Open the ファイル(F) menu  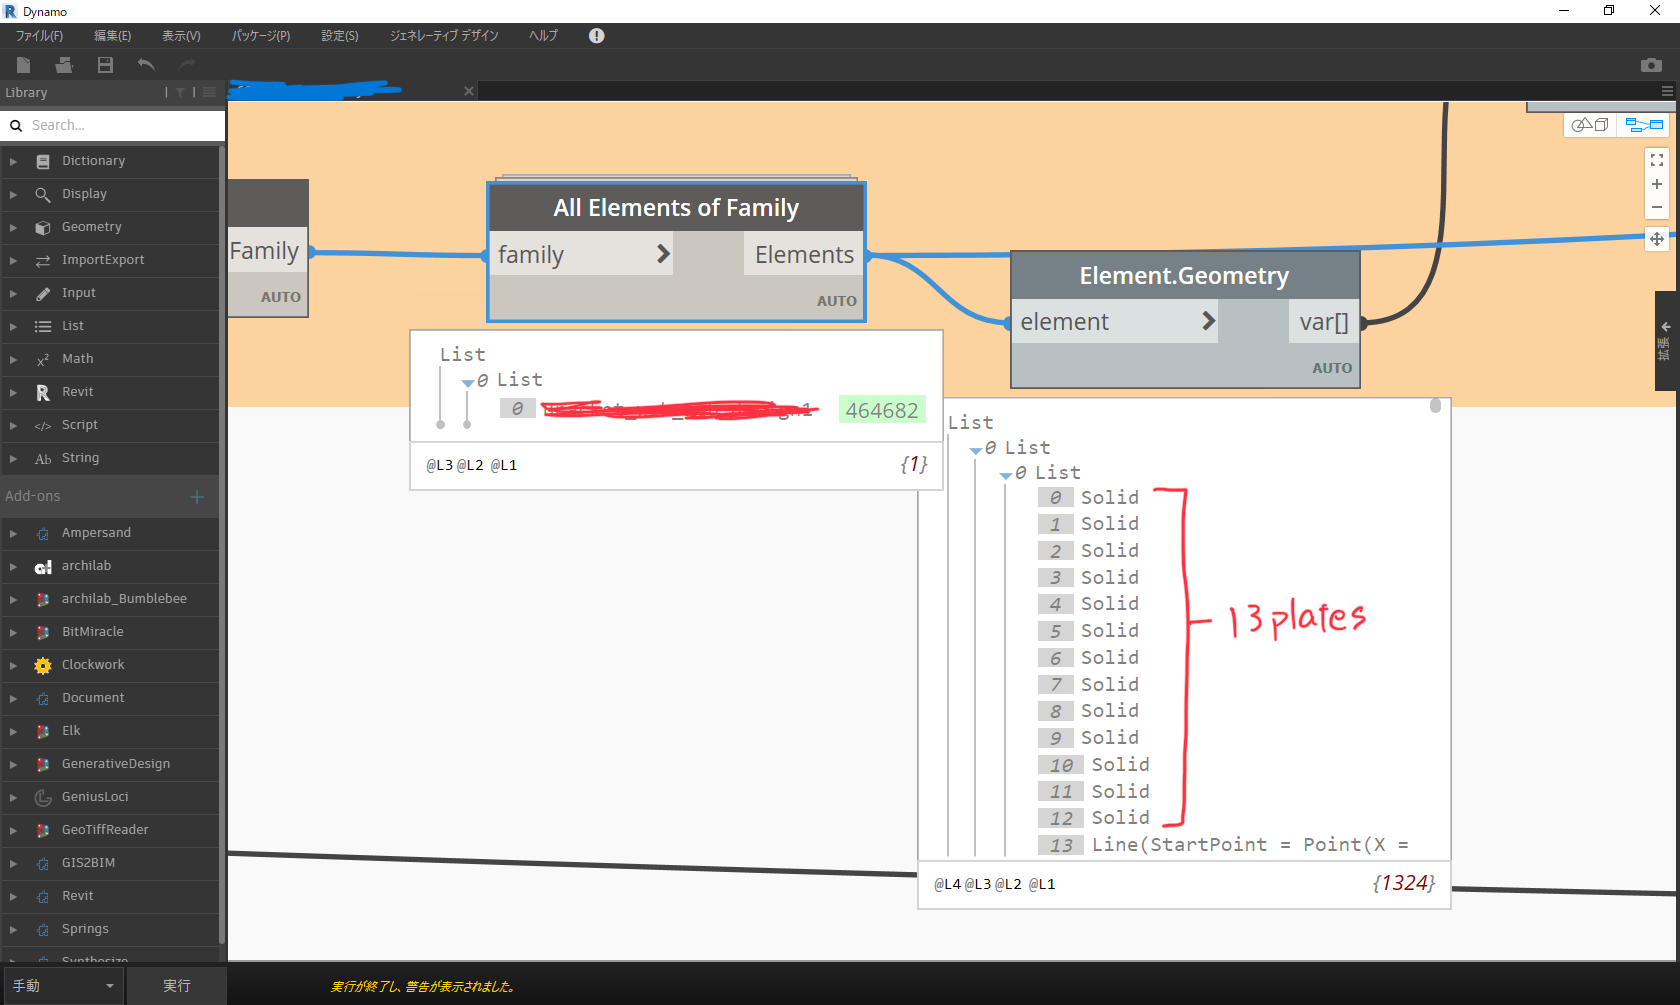(39, 36)
